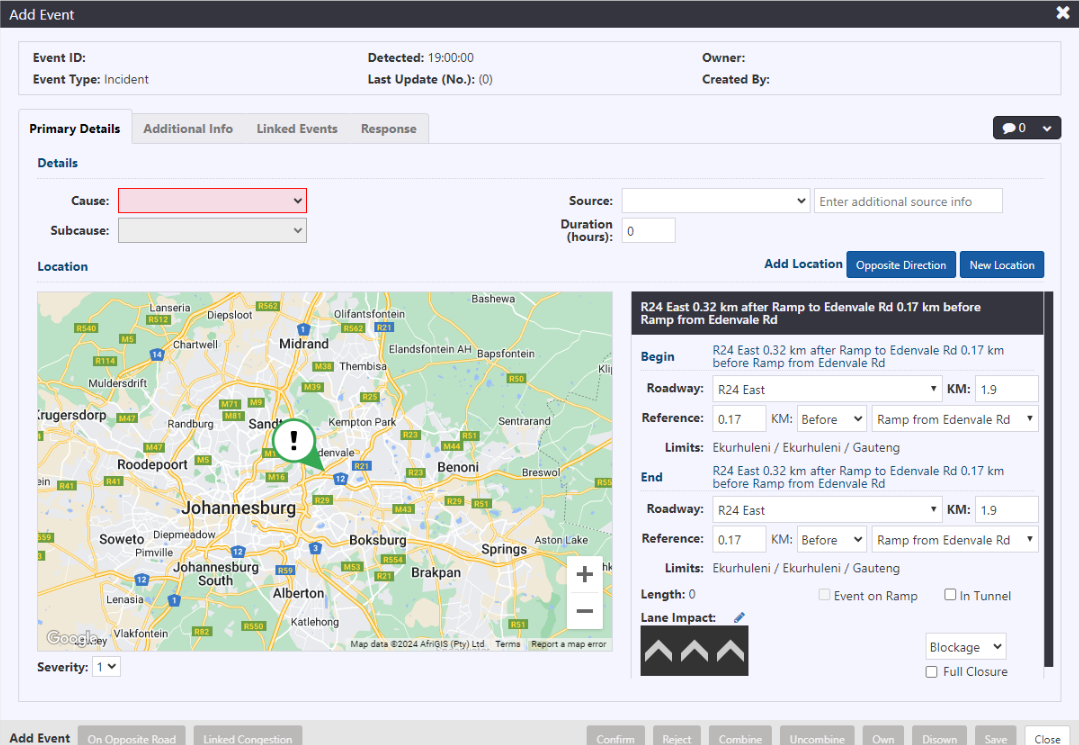
Task: Click the Lane Impact edit pencil icon
Action: [x=739, y=618]
